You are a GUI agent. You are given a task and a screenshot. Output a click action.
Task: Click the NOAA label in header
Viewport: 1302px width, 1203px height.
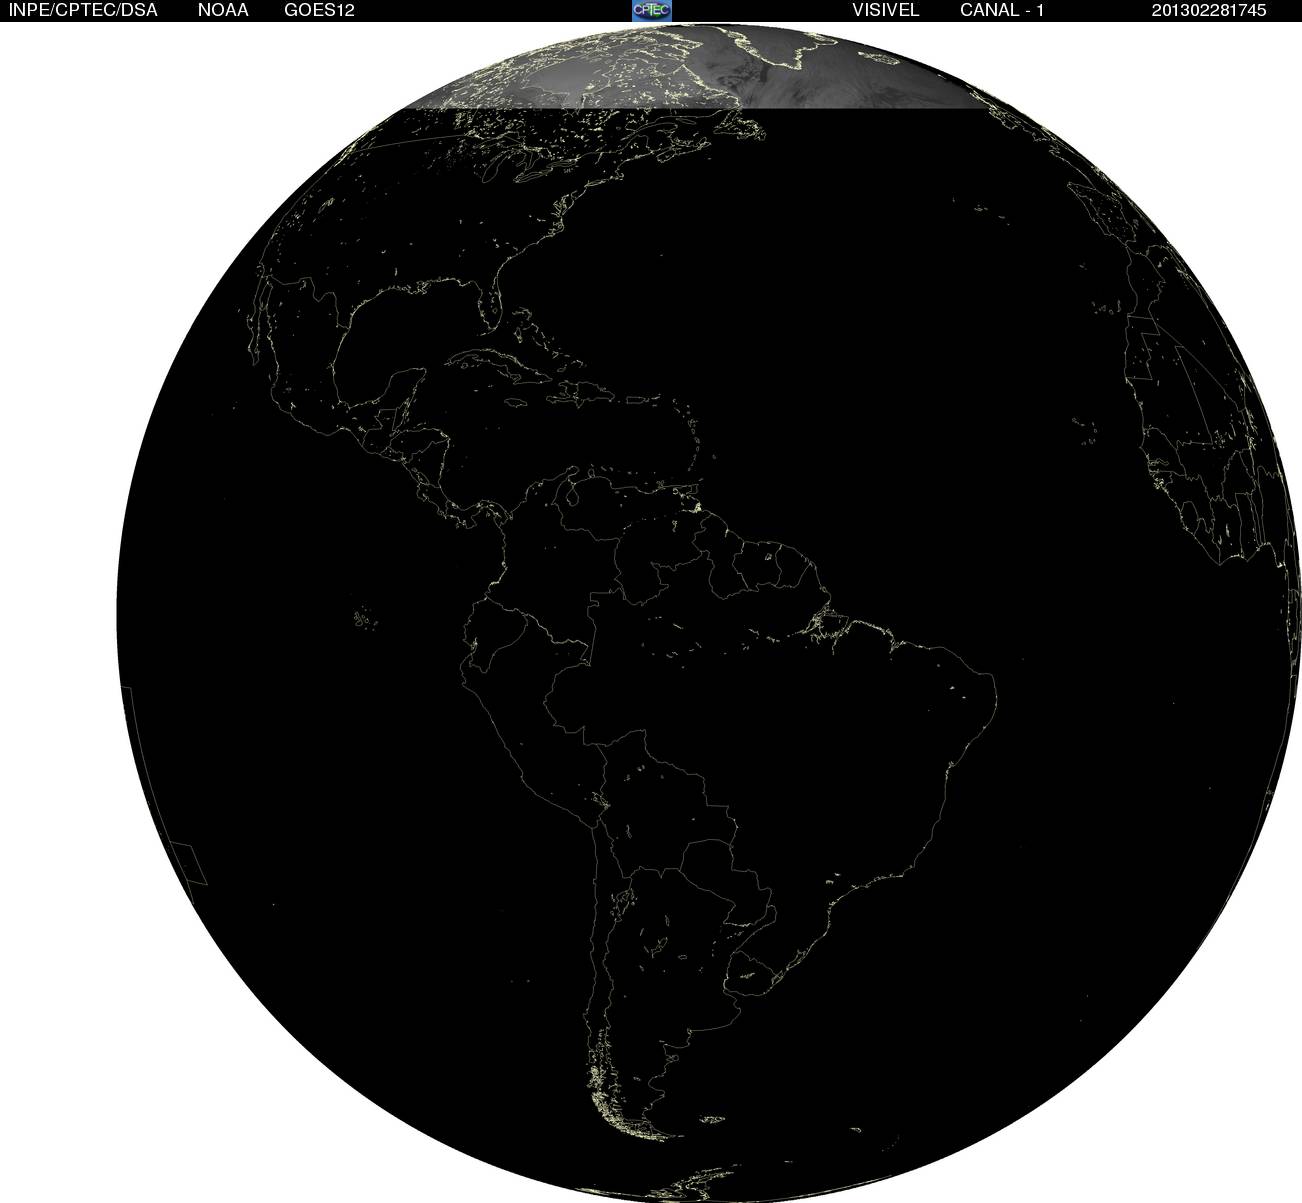pos(223,10)
